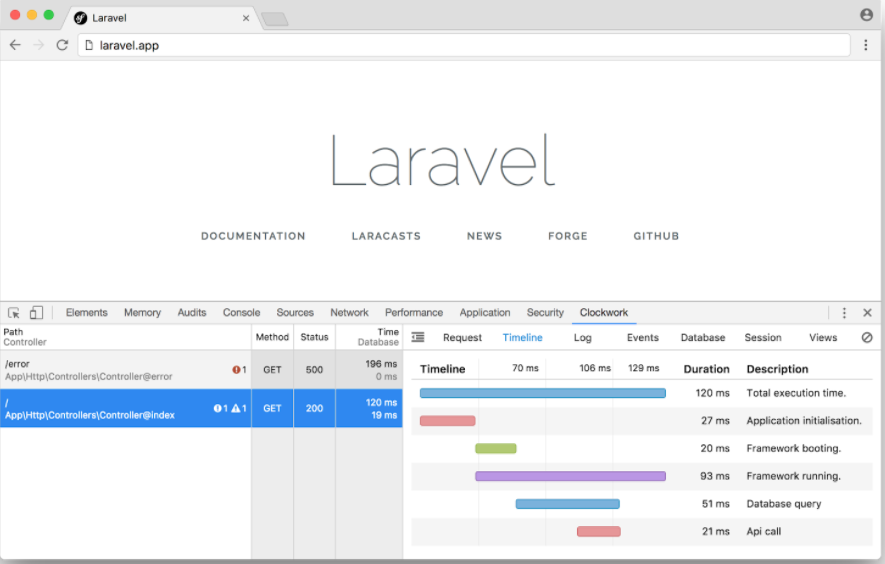Select the /error request row

point(201,370)
